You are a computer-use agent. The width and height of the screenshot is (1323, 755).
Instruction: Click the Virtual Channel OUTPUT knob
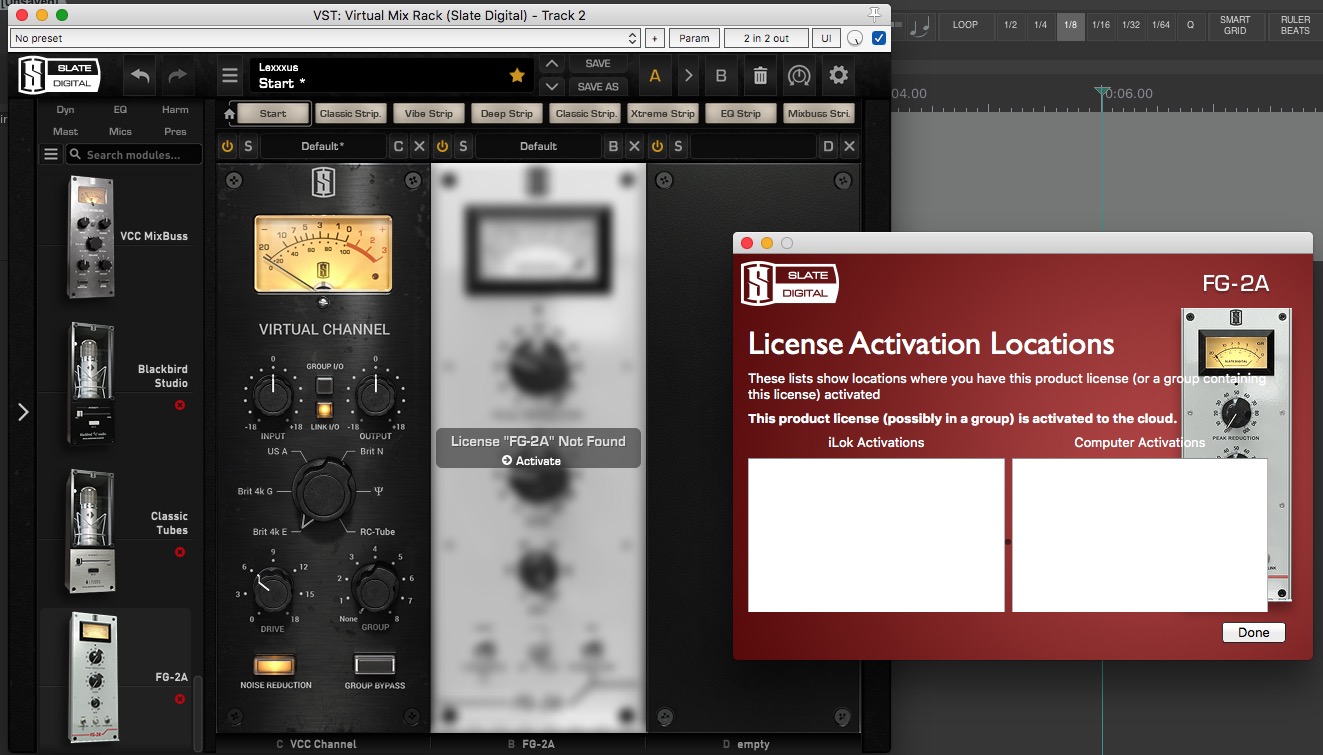point(375,395)
